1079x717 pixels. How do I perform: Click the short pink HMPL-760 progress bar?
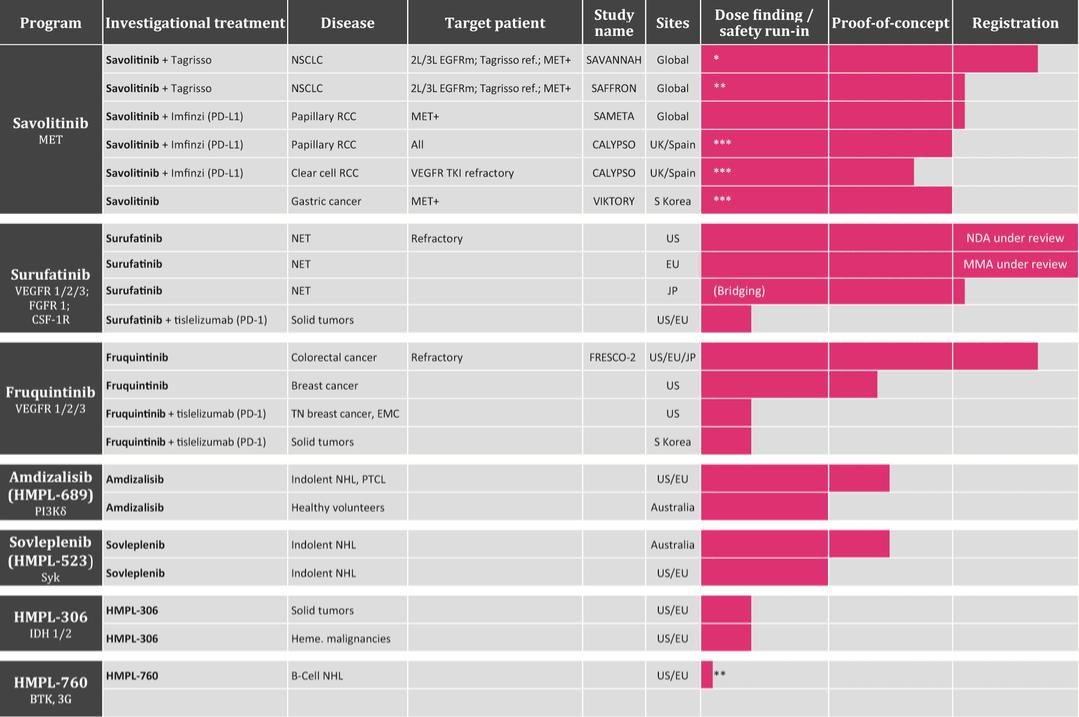[x=707, y=675]
